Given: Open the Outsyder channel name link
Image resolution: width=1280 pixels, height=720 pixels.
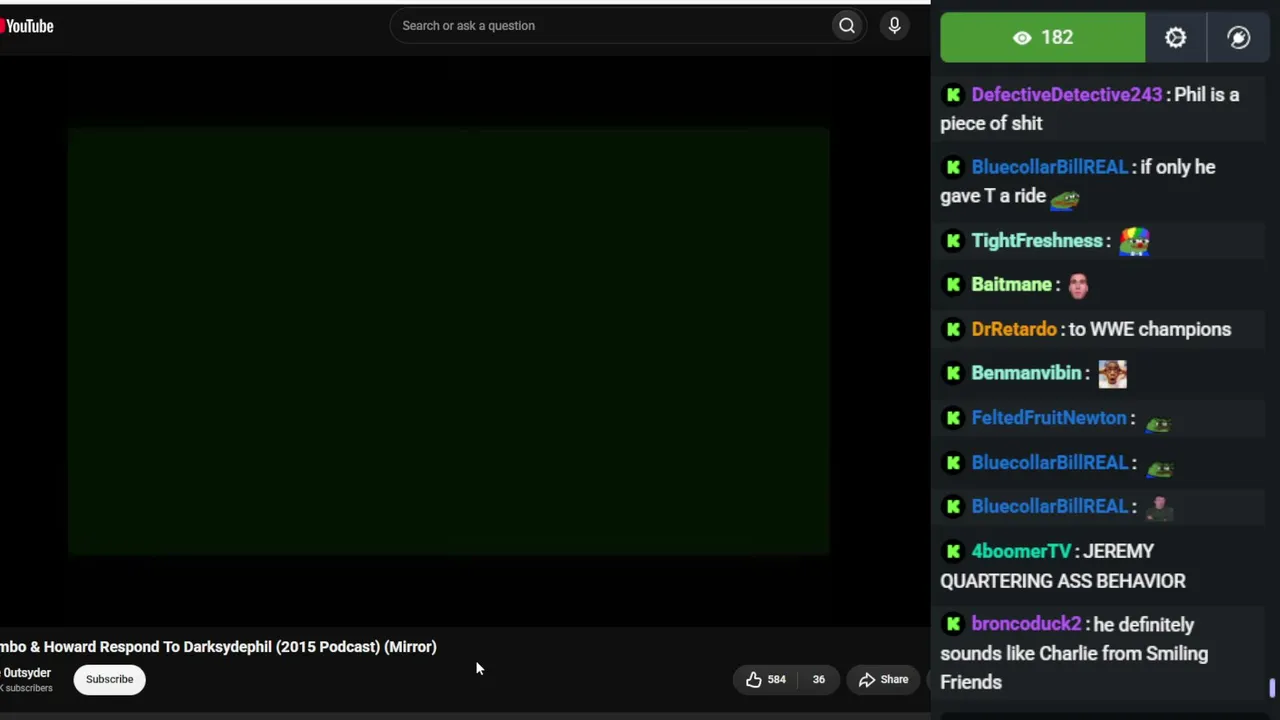Looking at the screenshot, I should click(26, 673).
